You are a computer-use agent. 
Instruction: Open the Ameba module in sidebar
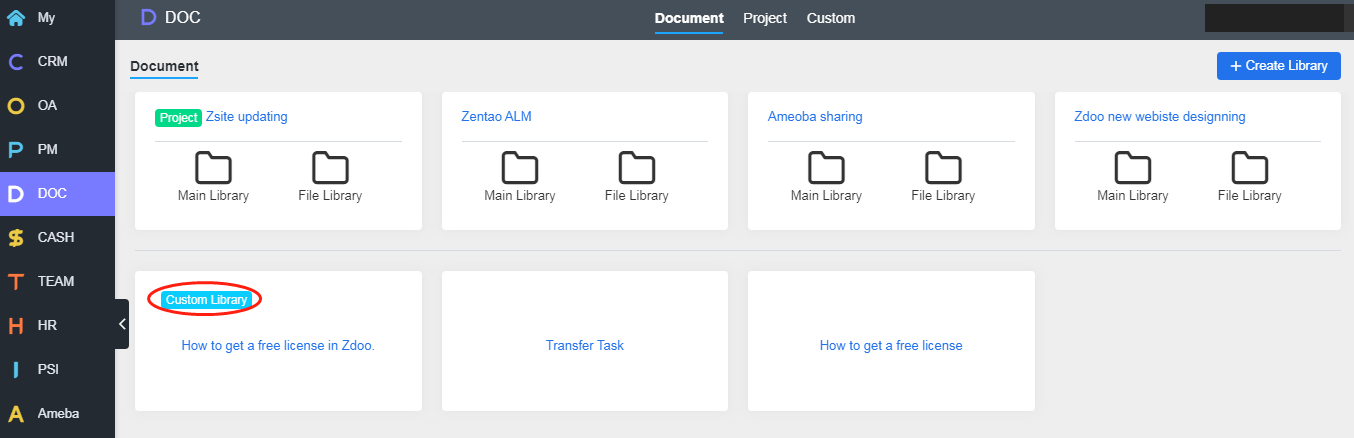[57, 414]
